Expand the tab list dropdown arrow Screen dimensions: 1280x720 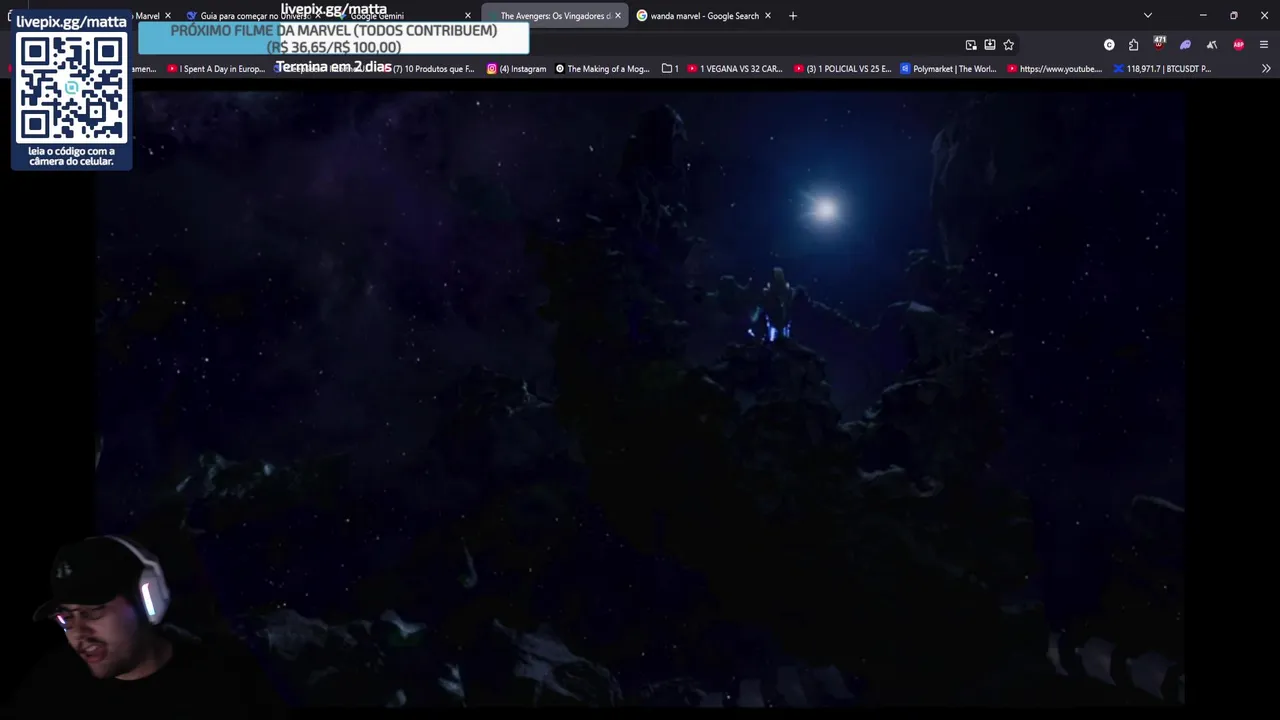coord(1148,16)
